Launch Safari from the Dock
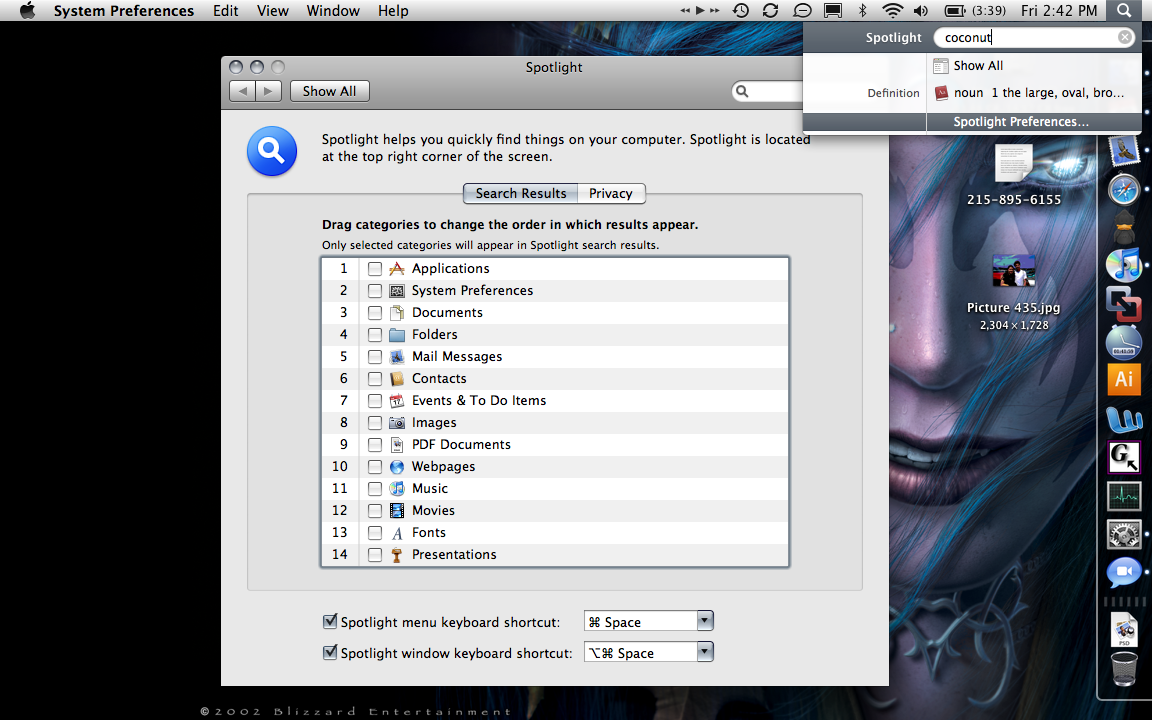1152x720 pixels. 1124,190
